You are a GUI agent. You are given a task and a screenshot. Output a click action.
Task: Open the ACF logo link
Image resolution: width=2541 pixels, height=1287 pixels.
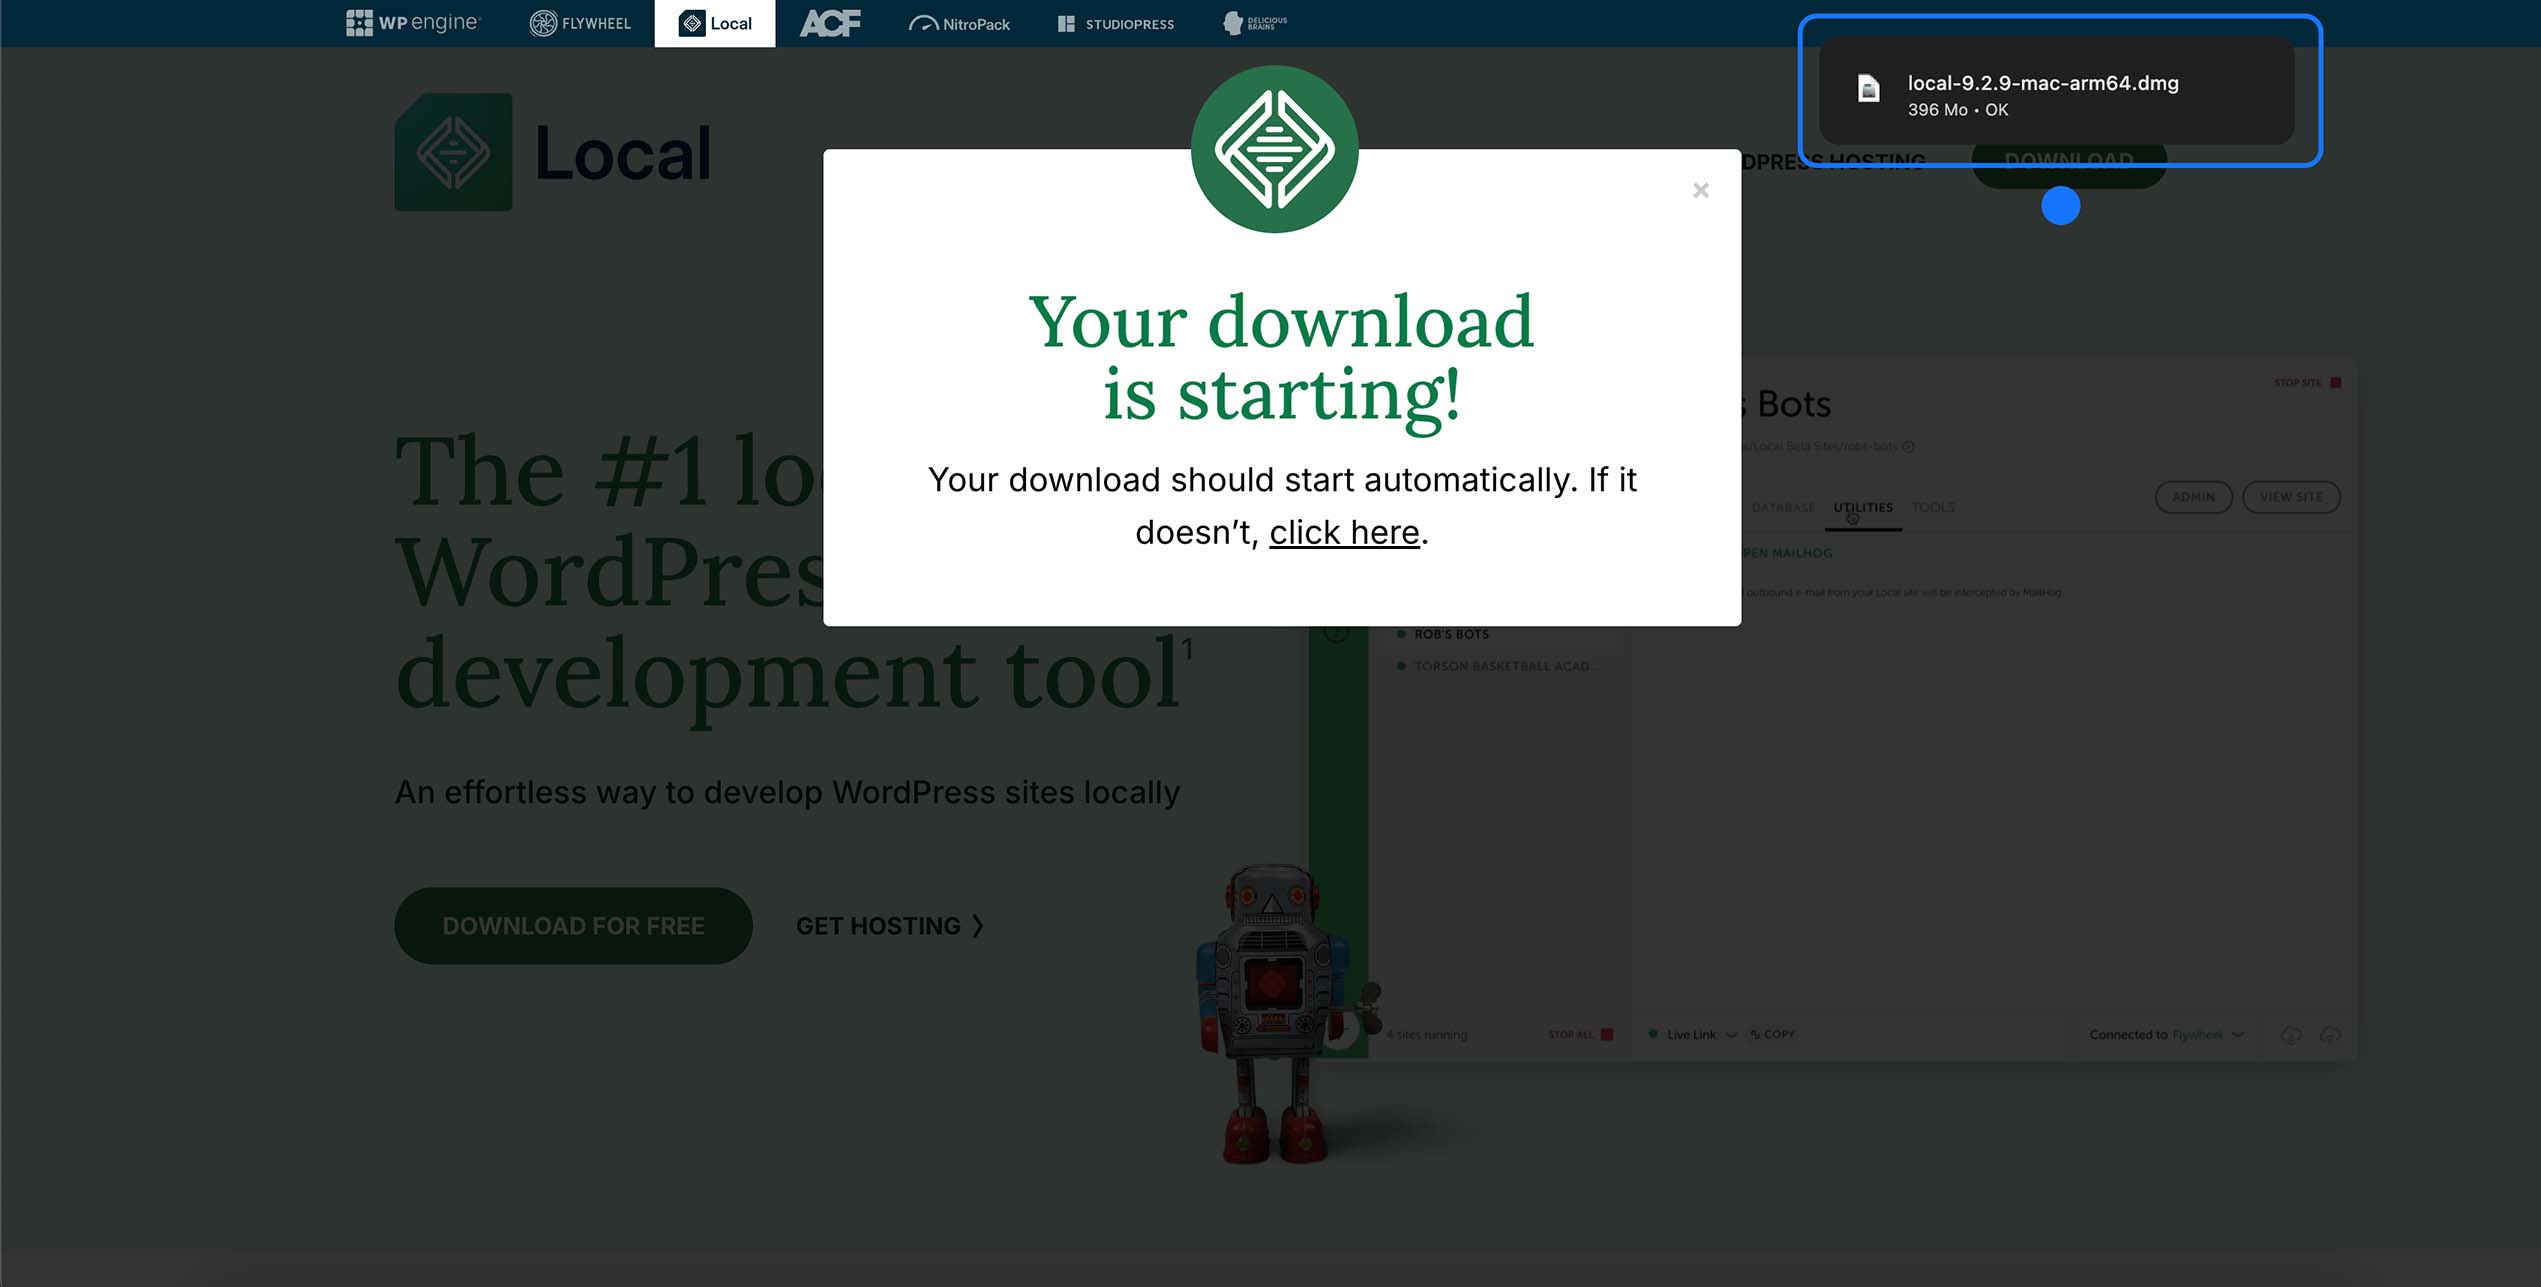tap(830, 23)
